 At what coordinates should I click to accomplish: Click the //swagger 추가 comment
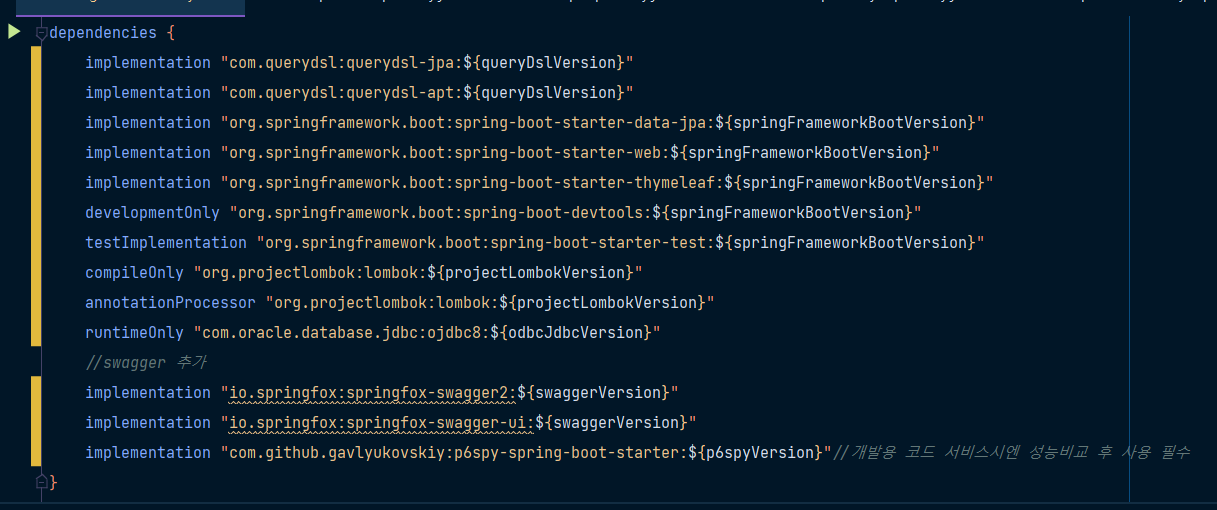pyautogui.click(x=146, y=362)
